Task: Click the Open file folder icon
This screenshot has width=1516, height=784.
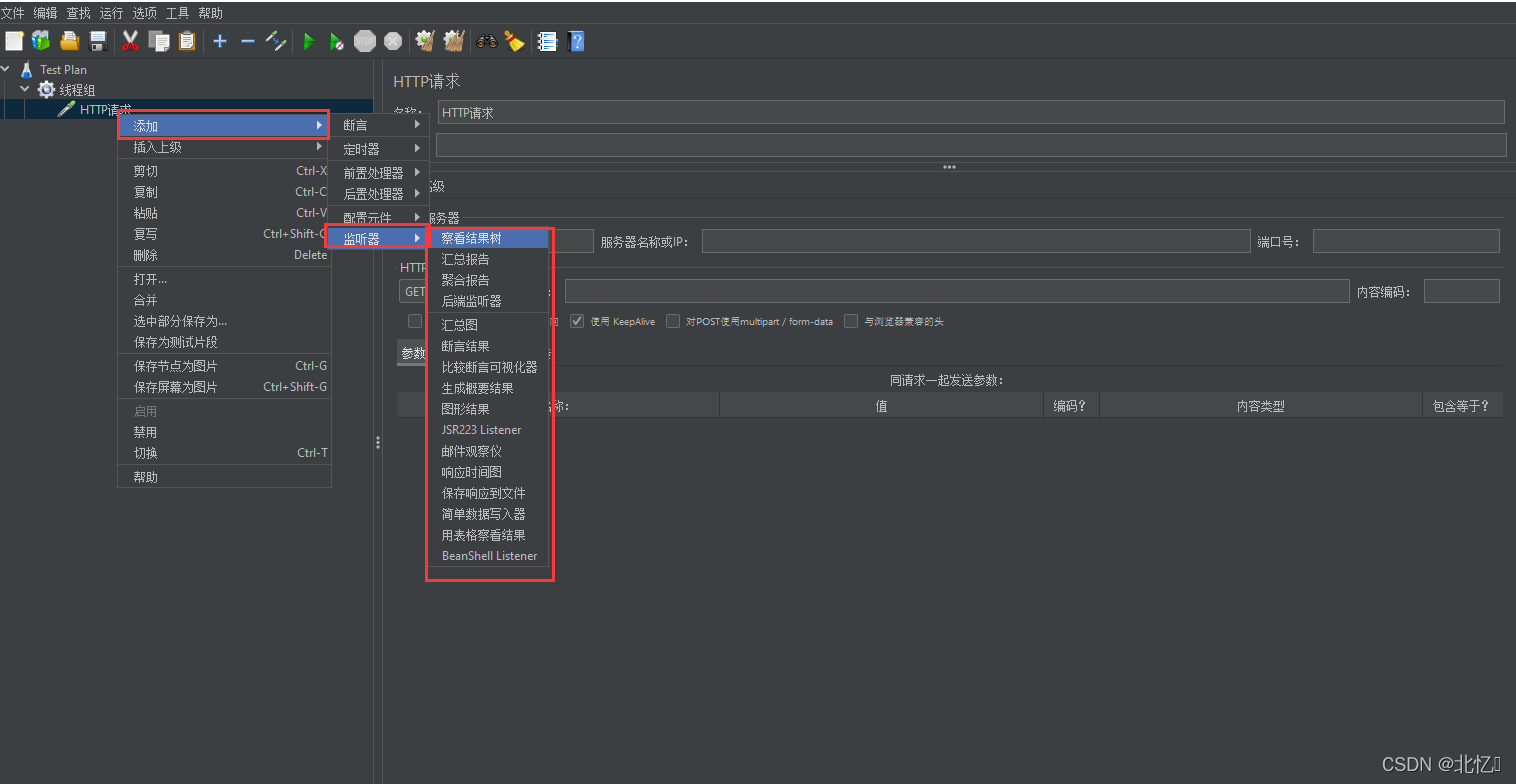Action: pyautogui.click(x=69, y=41)
